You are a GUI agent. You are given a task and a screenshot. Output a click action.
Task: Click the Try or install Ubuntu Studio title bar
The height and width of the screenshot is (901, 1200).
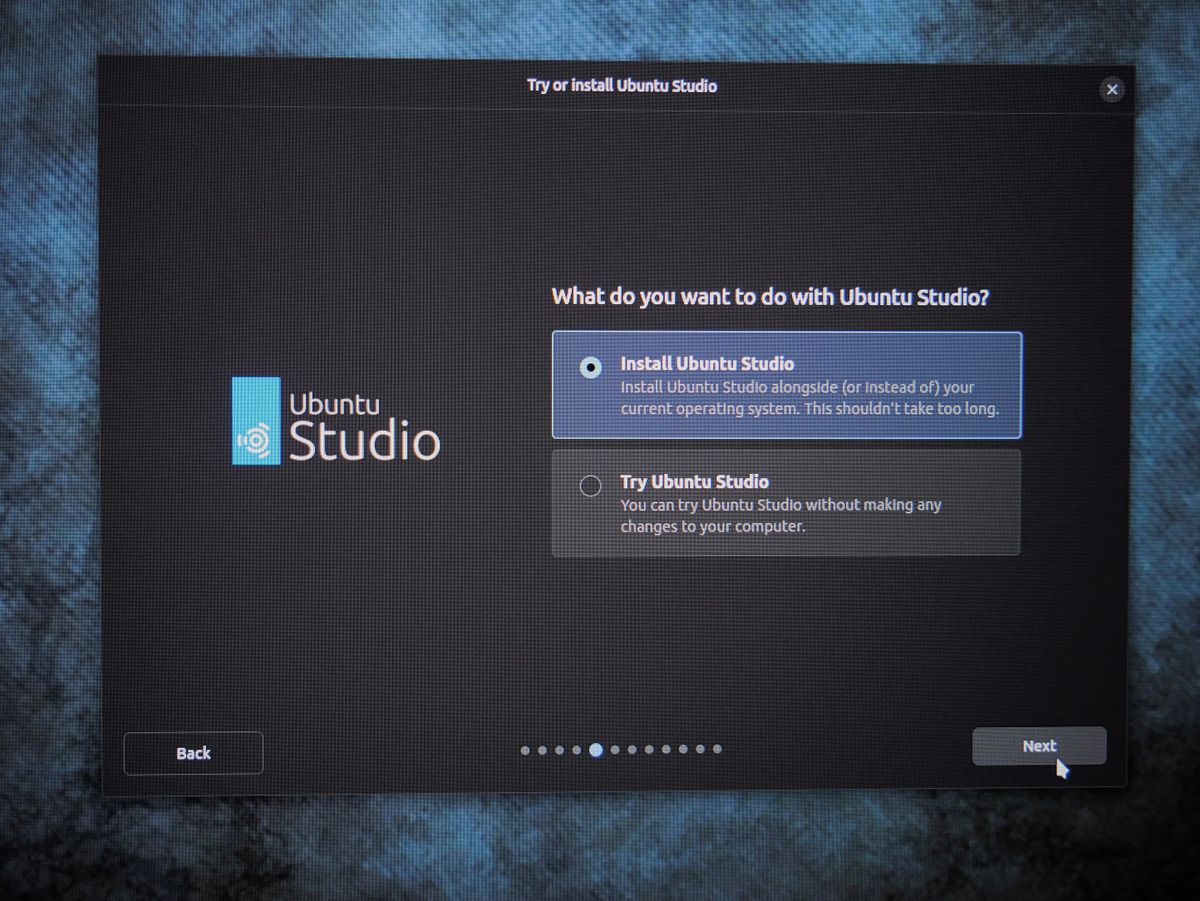coord(622,87)
